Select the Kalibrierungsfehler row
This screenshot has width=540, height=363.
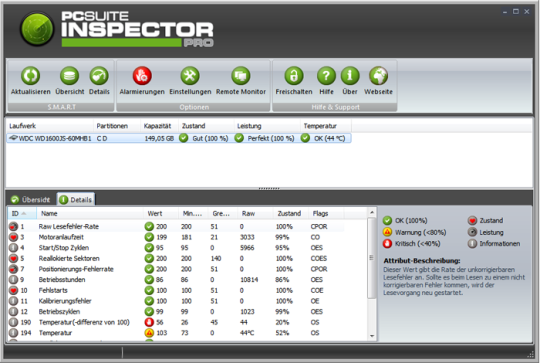tap(176, 301)
